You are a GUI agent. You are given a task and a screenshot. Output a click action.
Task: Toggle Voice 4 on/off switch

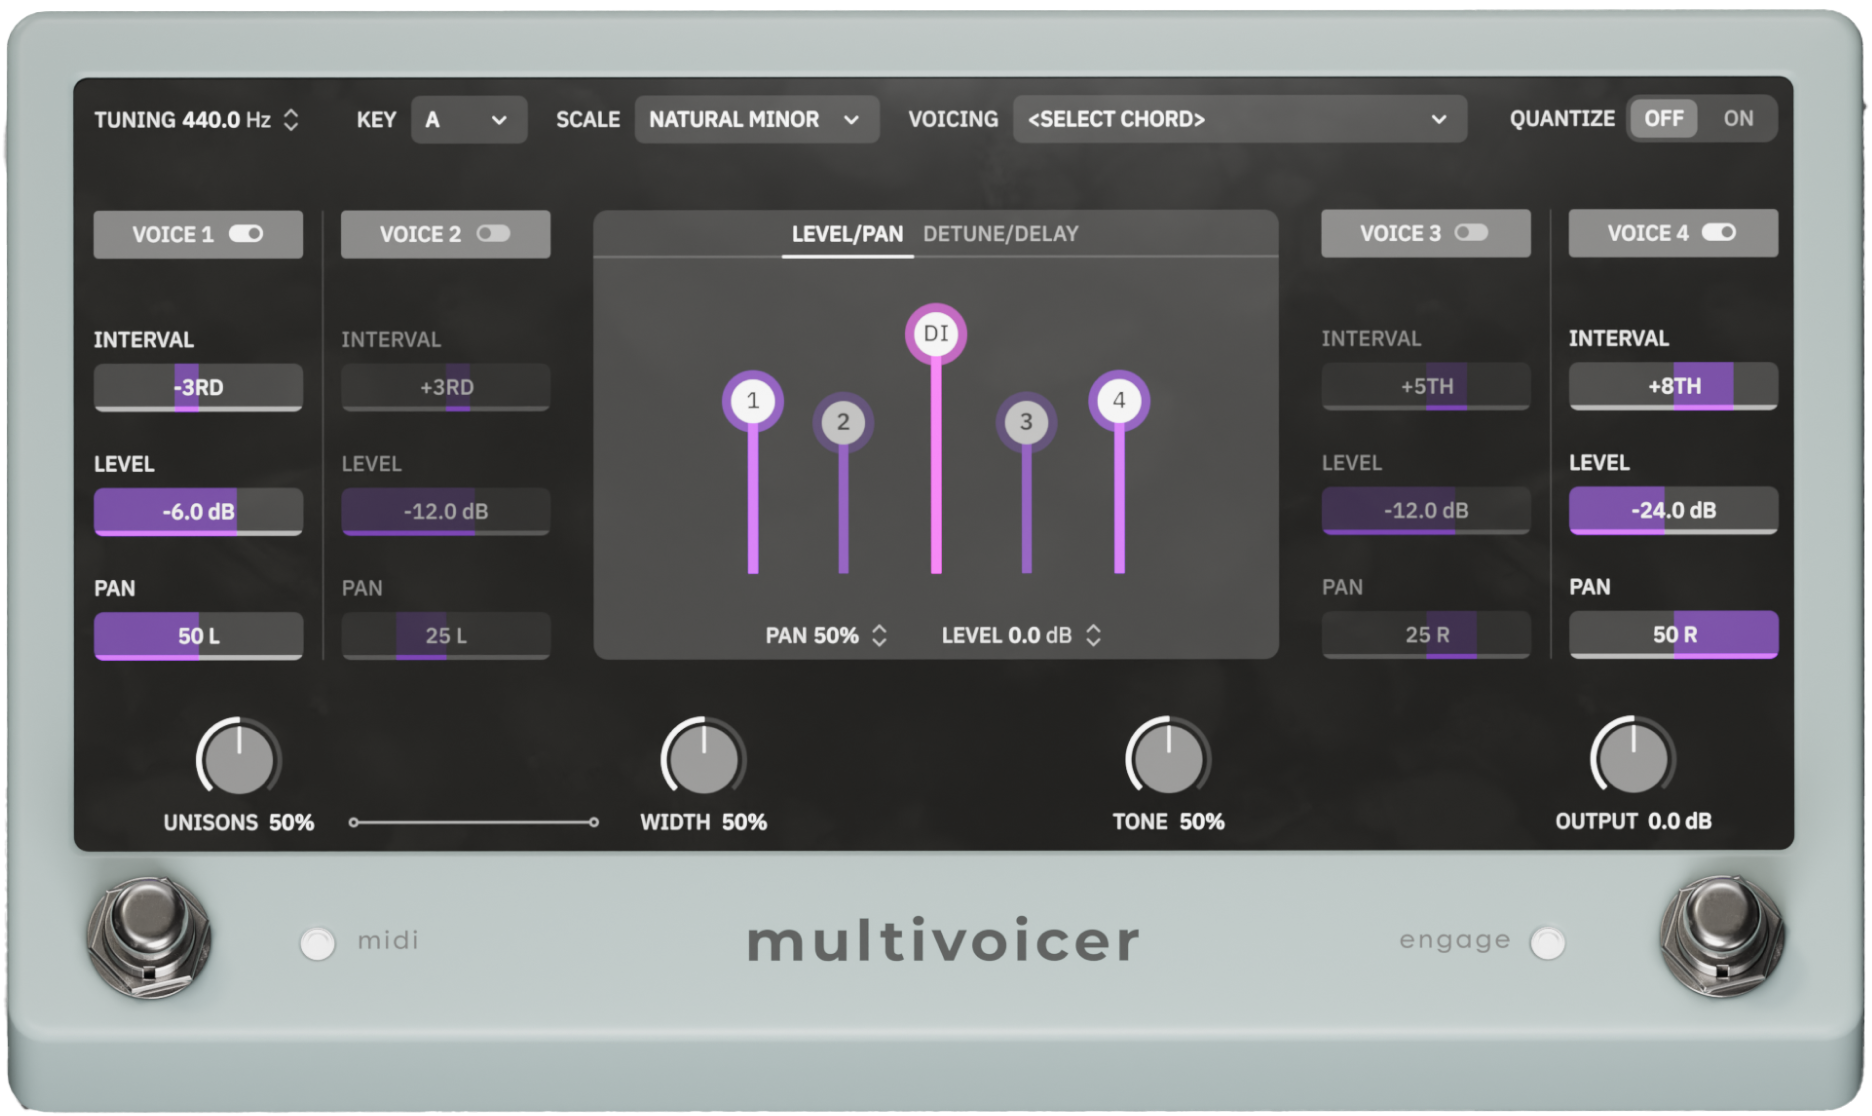pyautogui.click(x=1719, y=233)
